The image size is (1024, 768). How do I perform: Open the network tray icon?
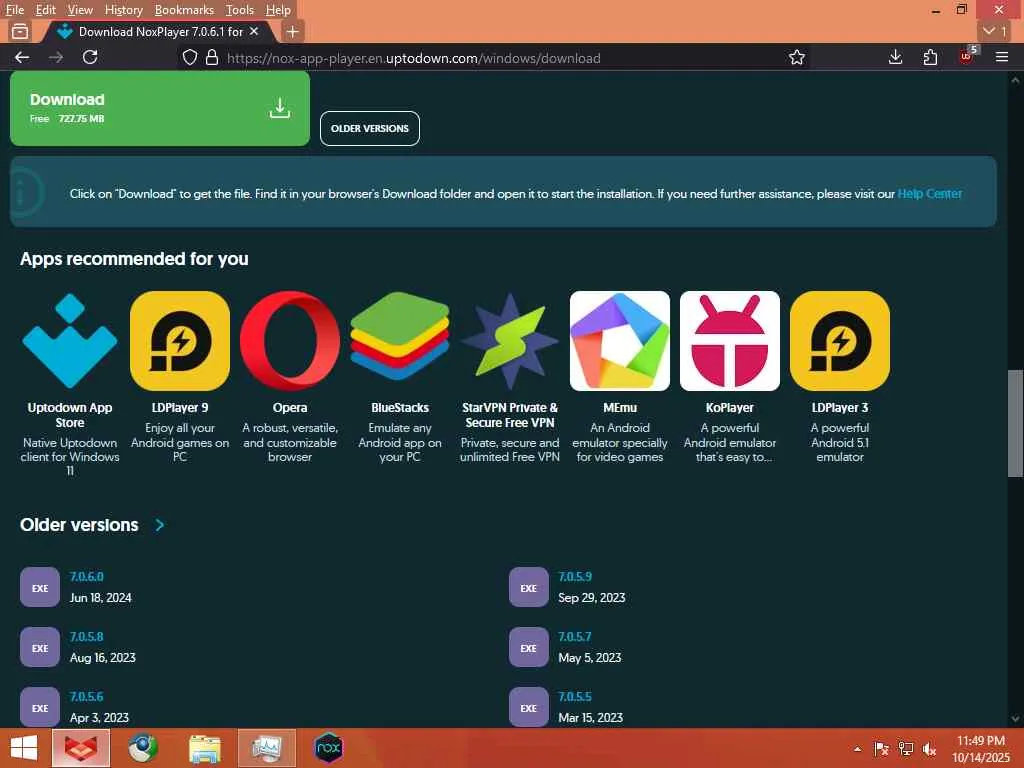[x=906, y=748]
